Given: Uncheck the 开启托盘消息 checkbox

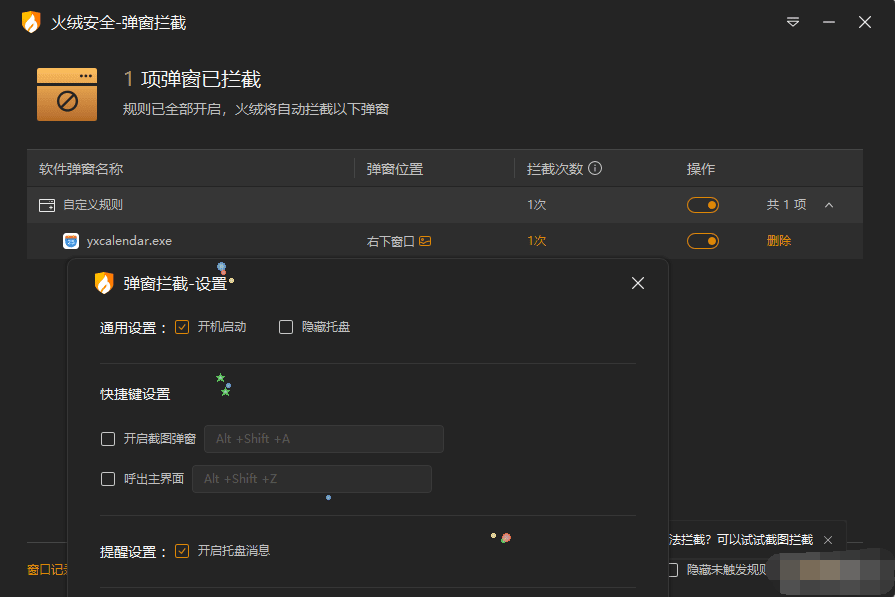Looking at the screenshot, I should tap(182, 551).
